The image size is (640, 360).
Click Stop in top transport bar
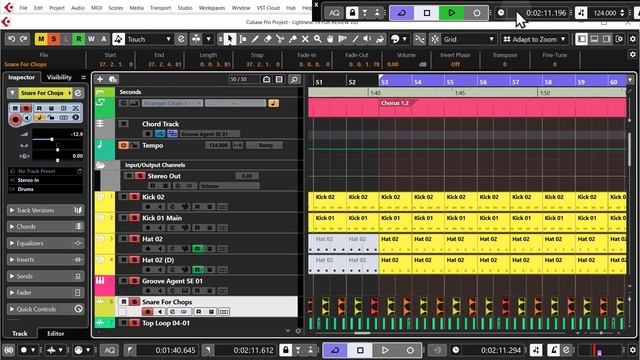coord(427,13)
